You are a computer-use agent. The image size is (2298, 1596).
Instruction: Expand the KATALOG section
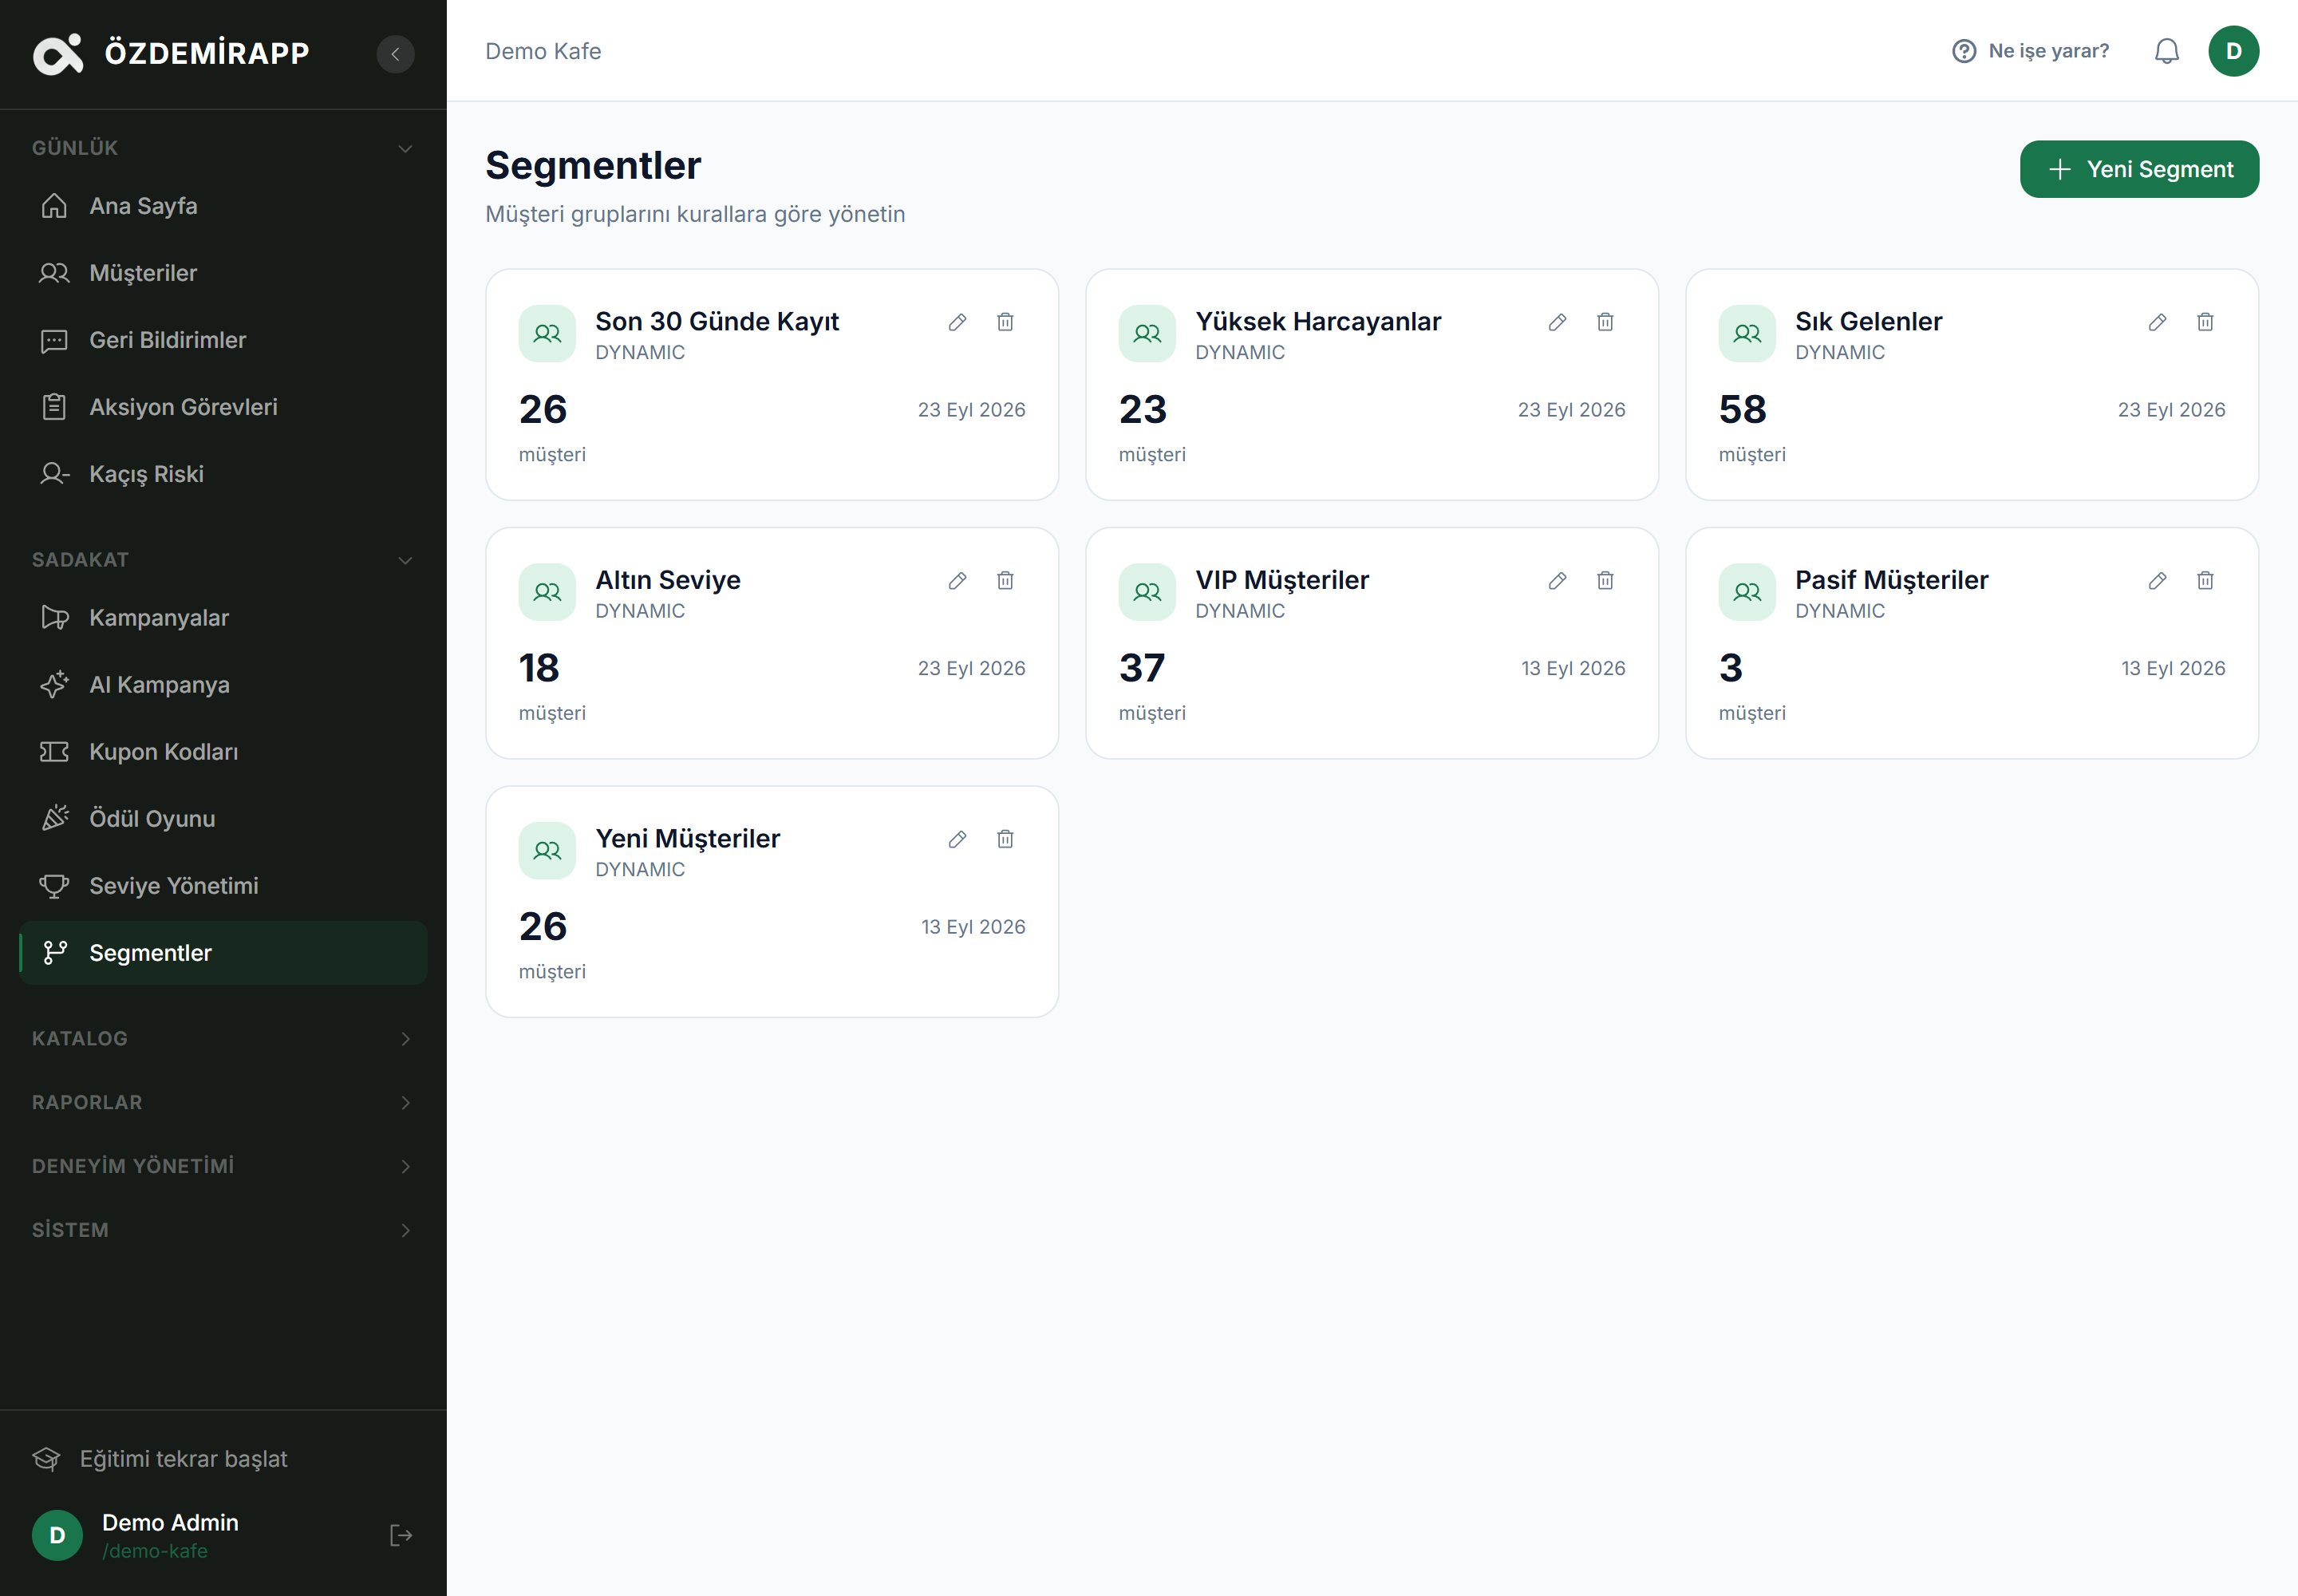pyautogui.click(x=223, y=1039)
